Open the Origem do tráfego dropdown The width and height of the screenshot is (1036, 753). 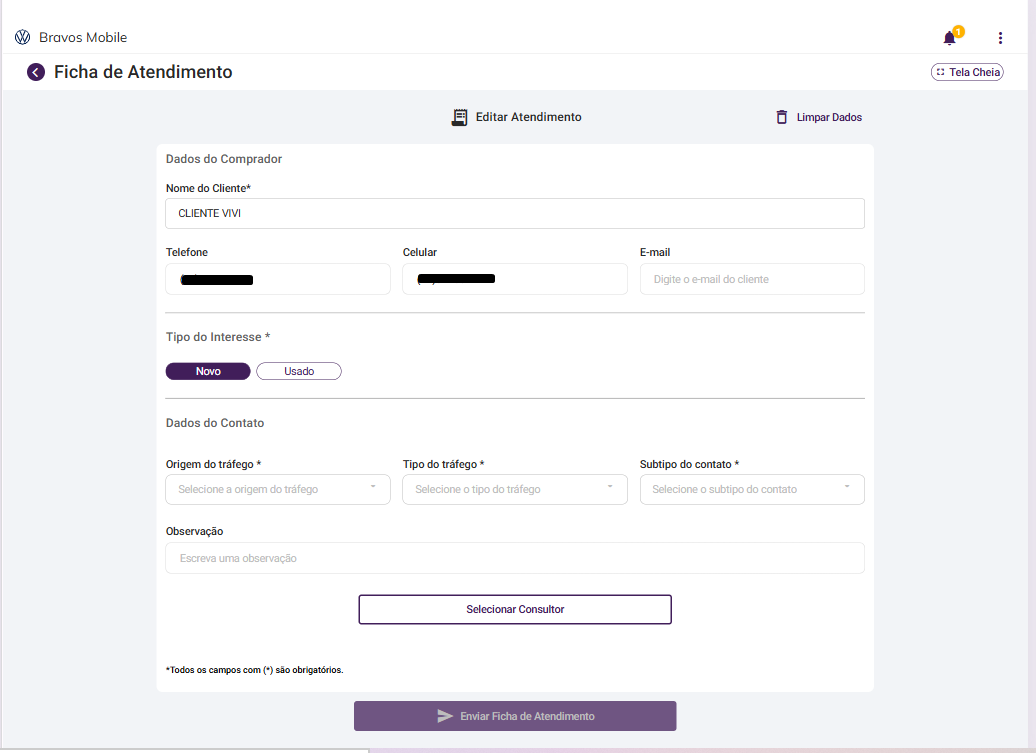[278, 489]
